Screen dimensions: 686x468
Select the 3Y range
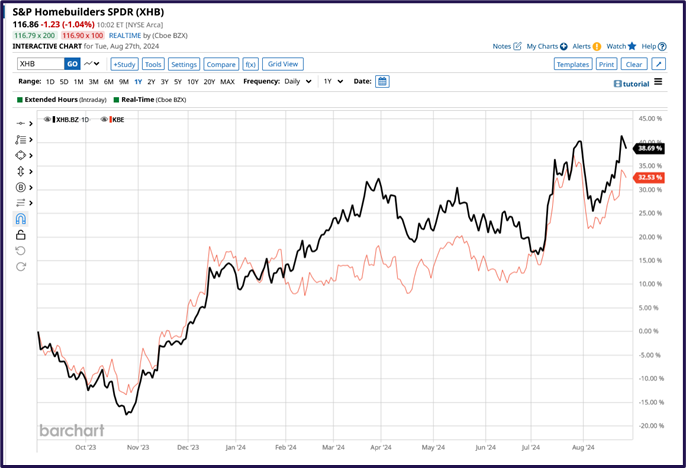click(164, 82)
